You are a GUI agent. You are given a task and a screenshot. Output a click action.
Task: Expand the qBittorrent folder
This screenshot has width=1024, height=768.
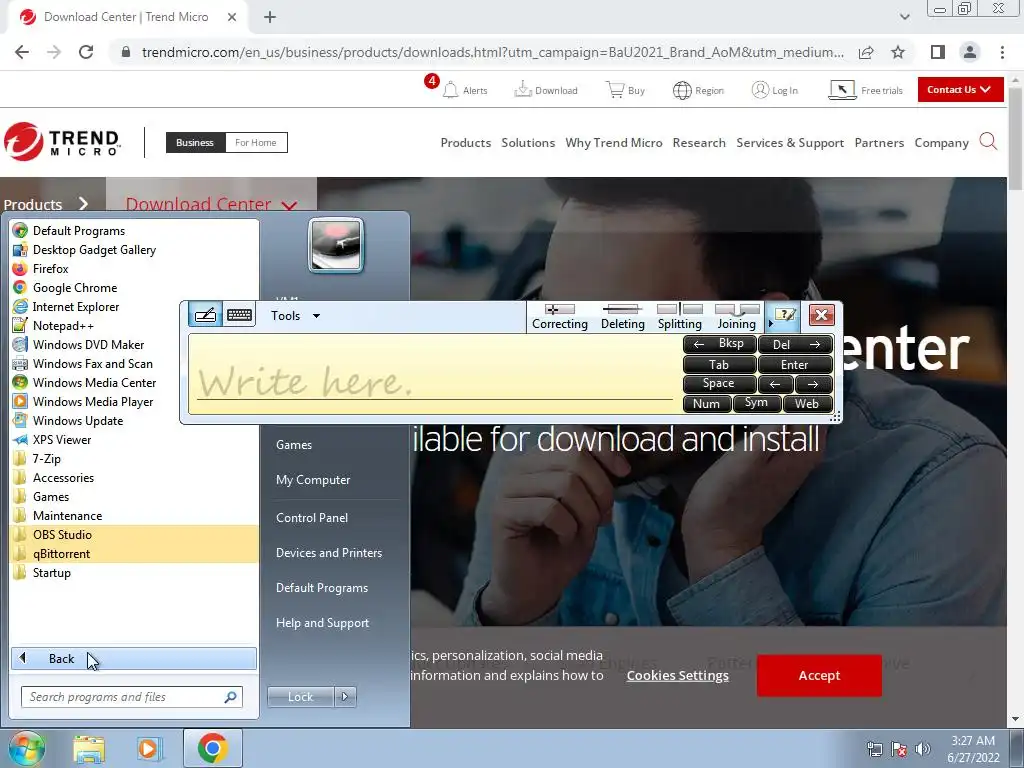pyautogui.click(x=134, y=553)
